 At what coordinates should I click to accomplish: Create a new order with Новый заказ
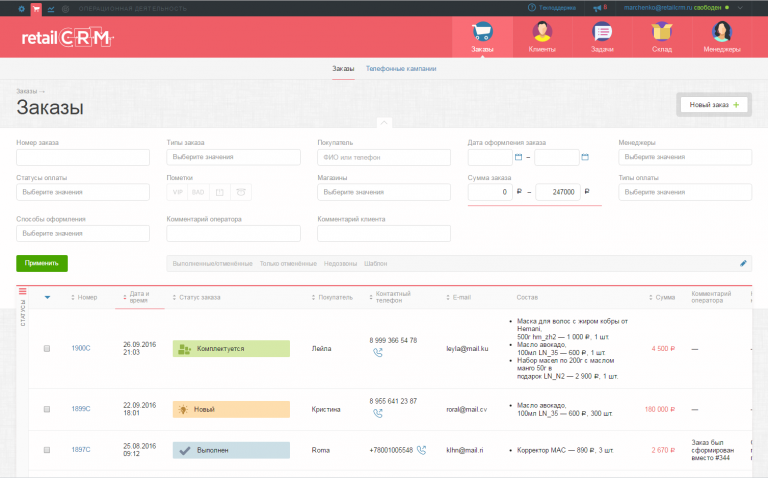click(x=714, y=105)
